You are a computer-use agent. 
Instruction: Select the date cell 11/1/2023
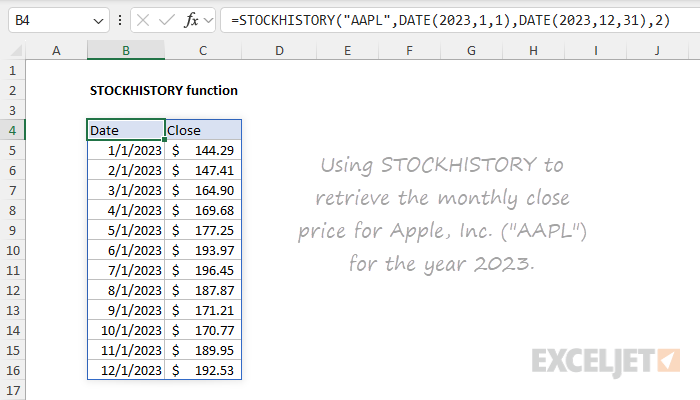(x=126, y=350)
